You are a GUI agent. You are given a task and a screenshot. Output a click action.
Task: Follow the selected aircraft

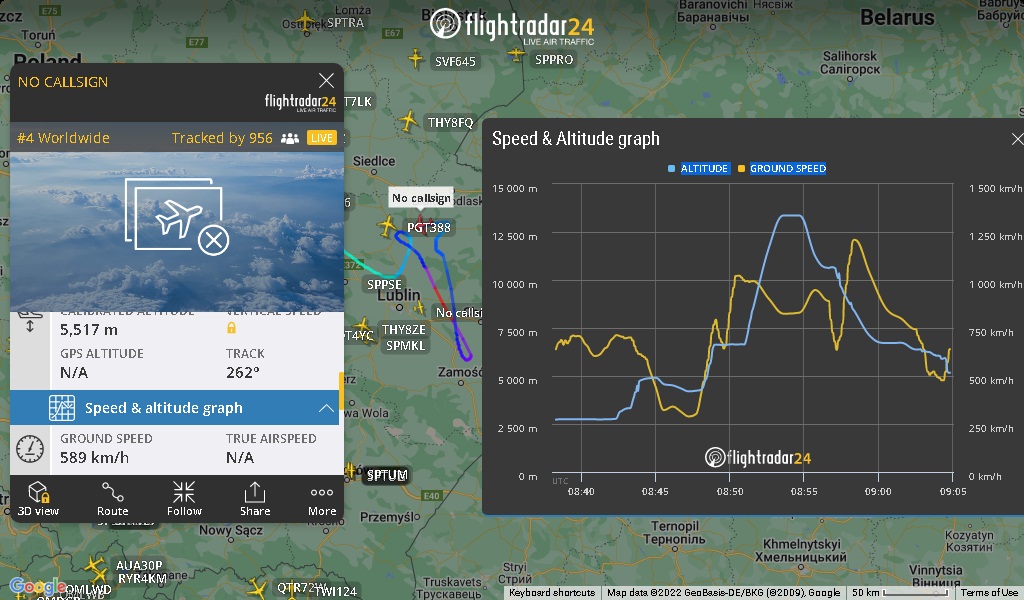(184, 499)
